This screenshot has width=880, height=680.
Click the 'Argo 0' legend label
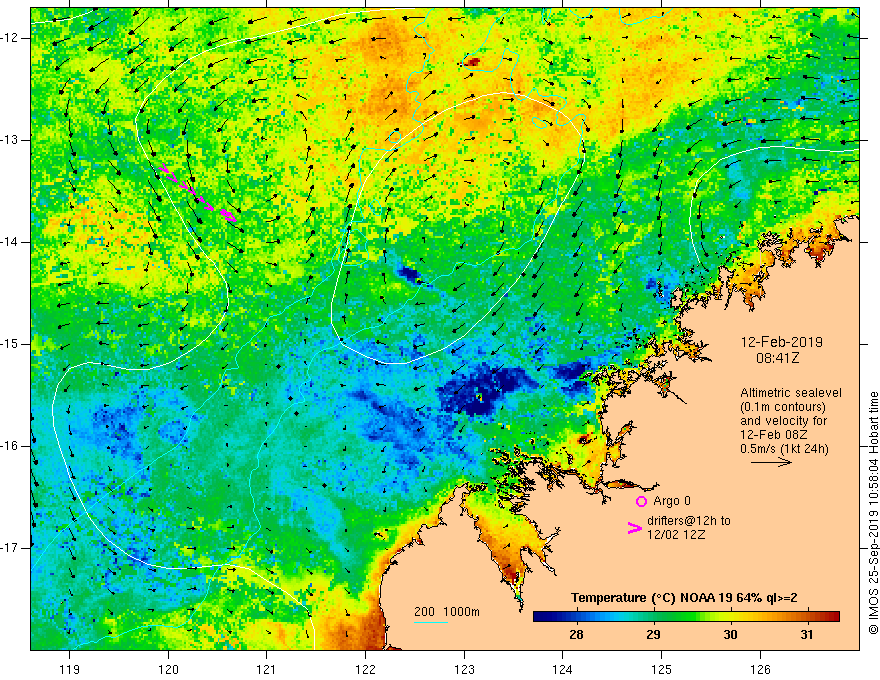(x=672, y=501)
